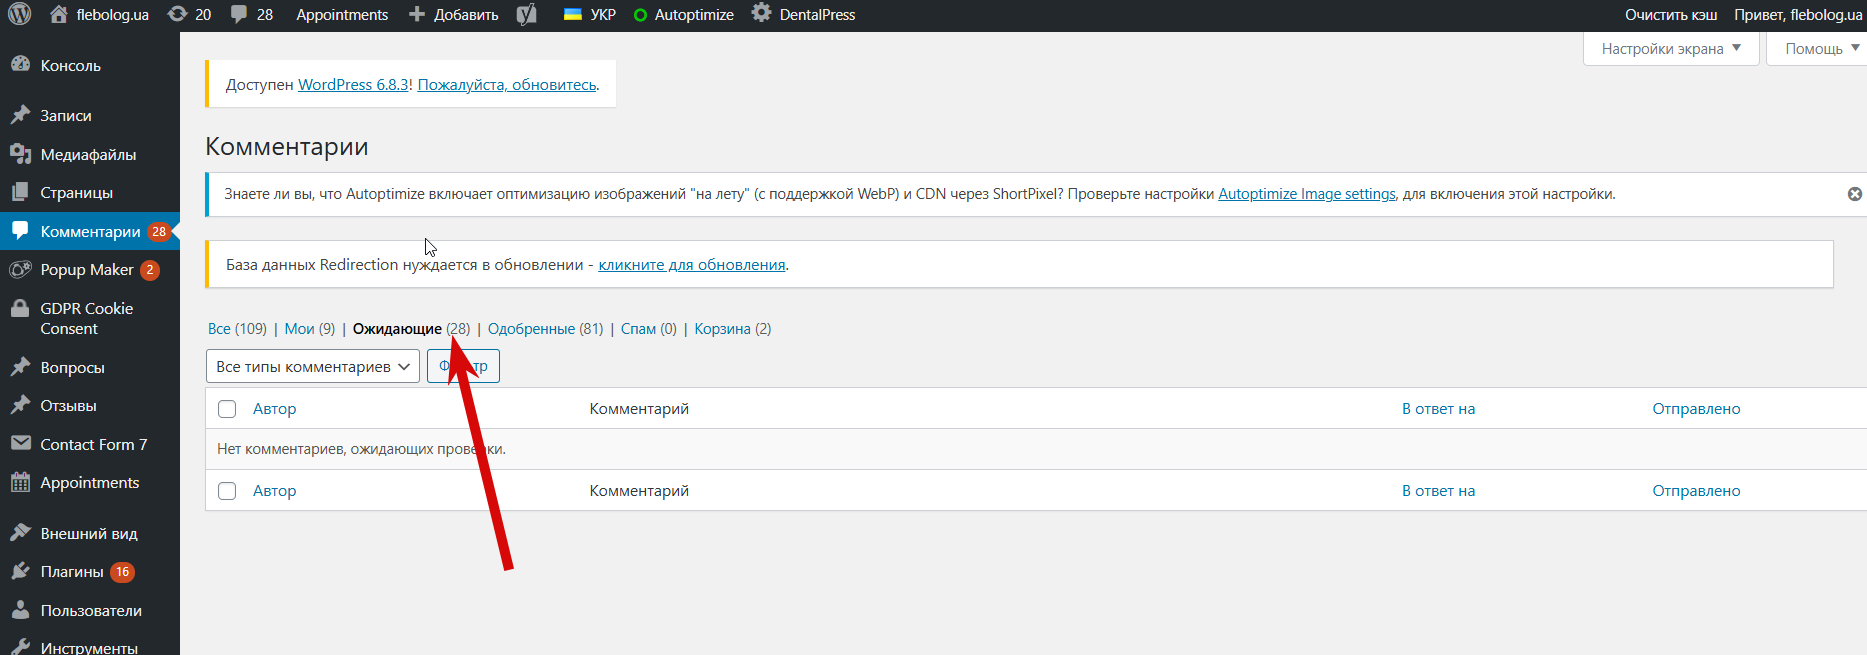This screenshot has width=1867, height=655.
Task: Click the WordPress 6.8.3 link
Action: [353, 85]
